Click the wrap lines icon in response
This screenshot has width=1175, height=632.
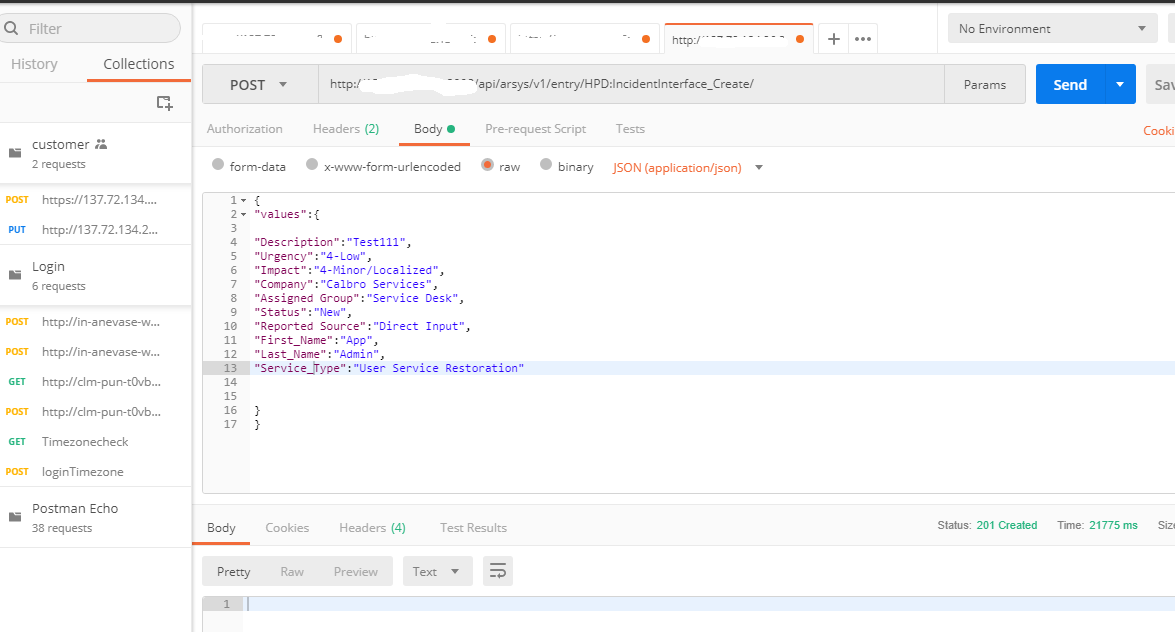497,572
